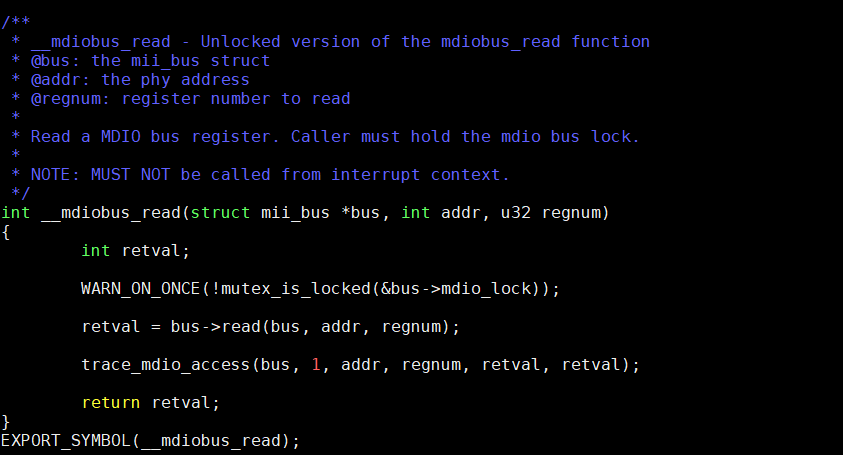Click the red numeral 1 argument
This screenshot has width=843, height=455.
[x=316, y=365]
